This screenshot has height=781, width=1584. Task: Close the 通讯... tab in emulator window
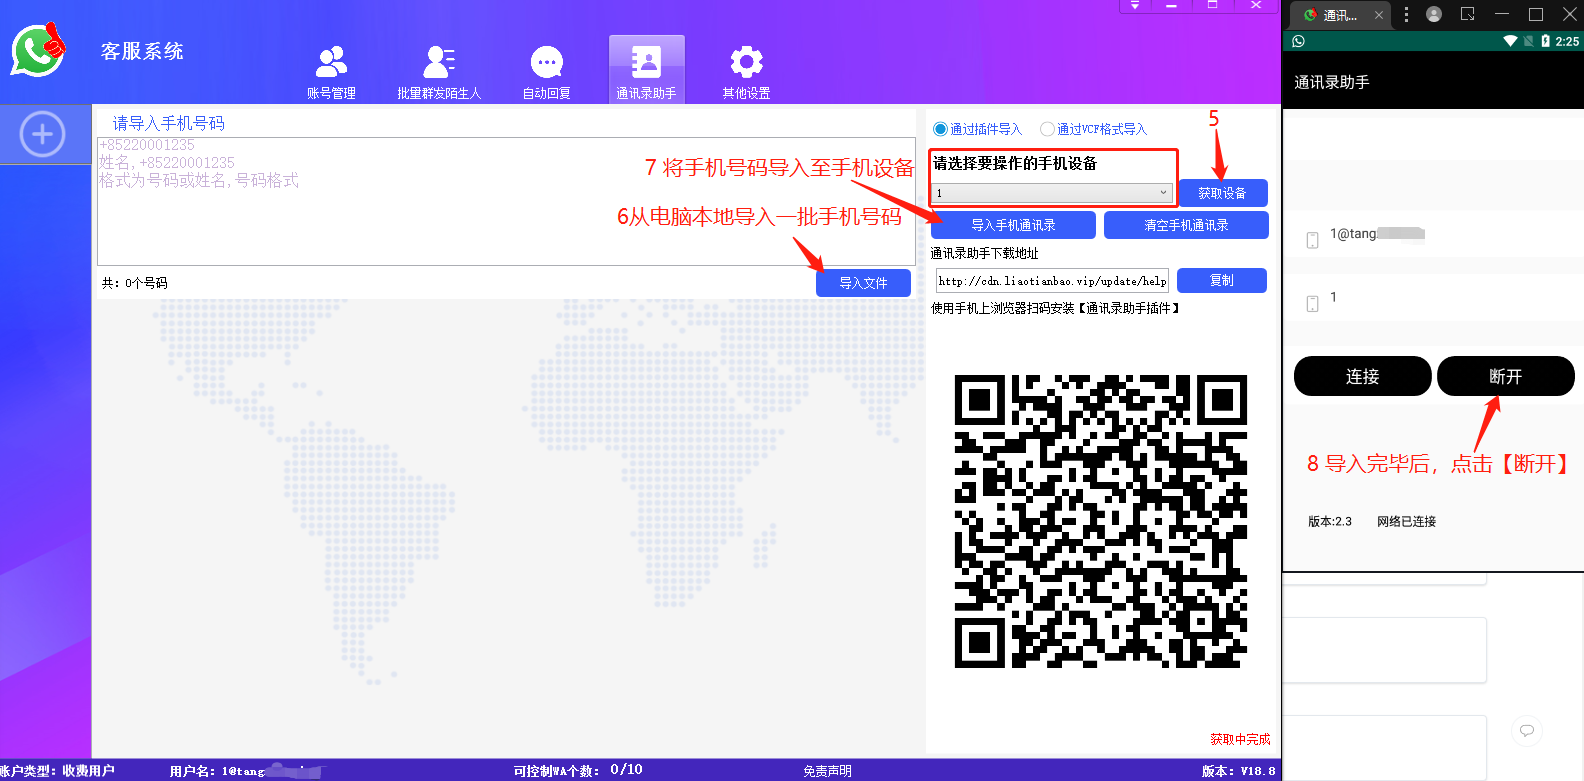1379,15
